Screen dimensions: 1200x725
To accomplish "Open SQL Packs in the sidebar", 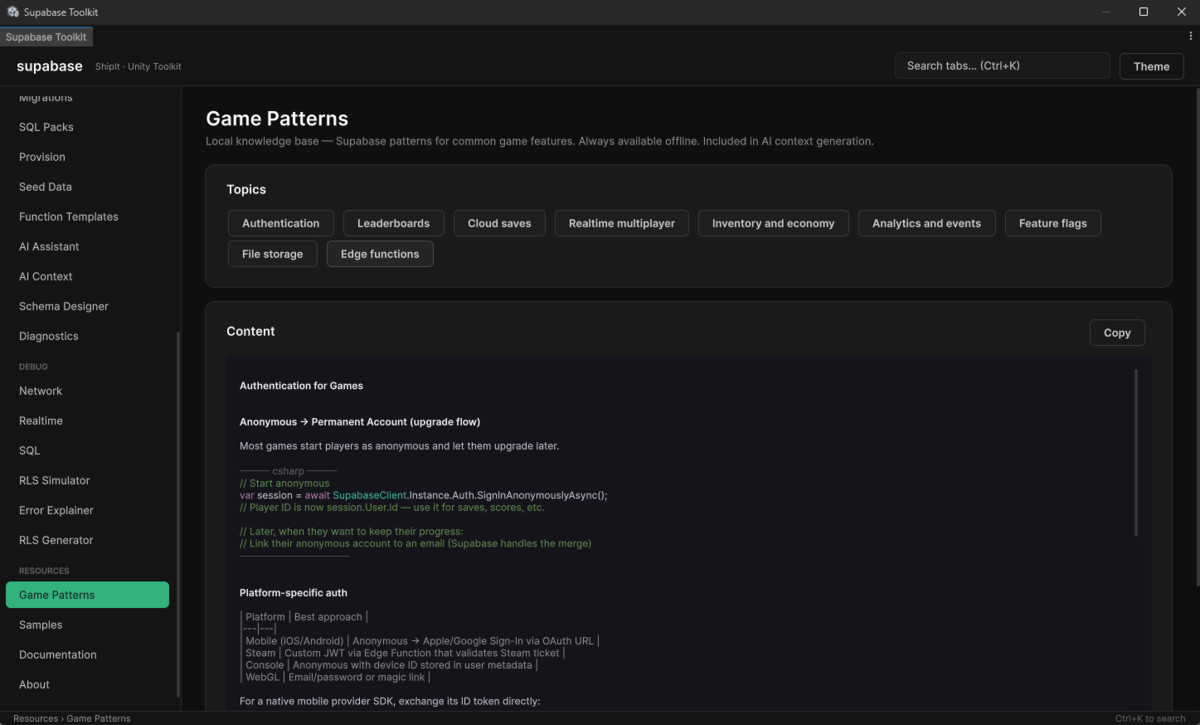I will (46, 127).
